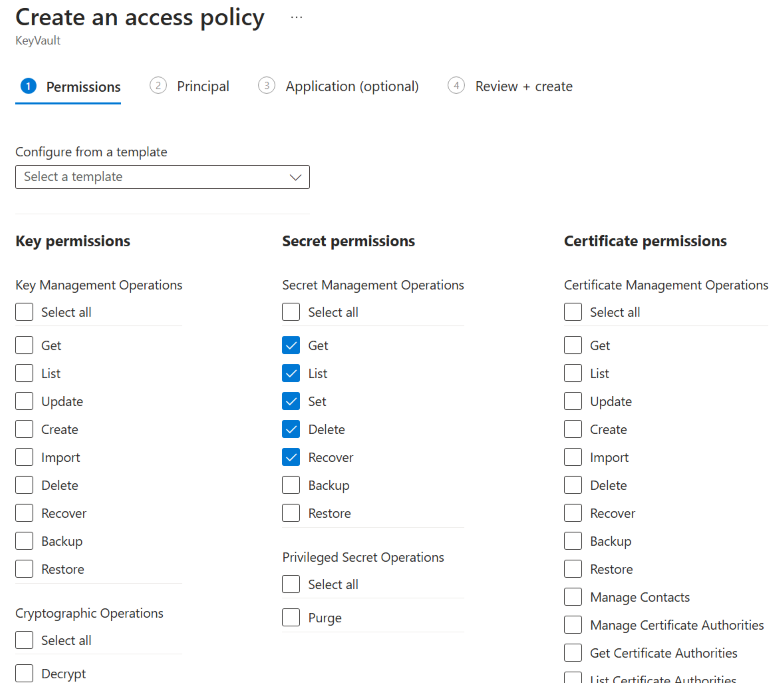Screen dimensions: 769x683
Task: Check Select all for Key Management Operations
Action: pyautogui.click(x=25, y=312)
